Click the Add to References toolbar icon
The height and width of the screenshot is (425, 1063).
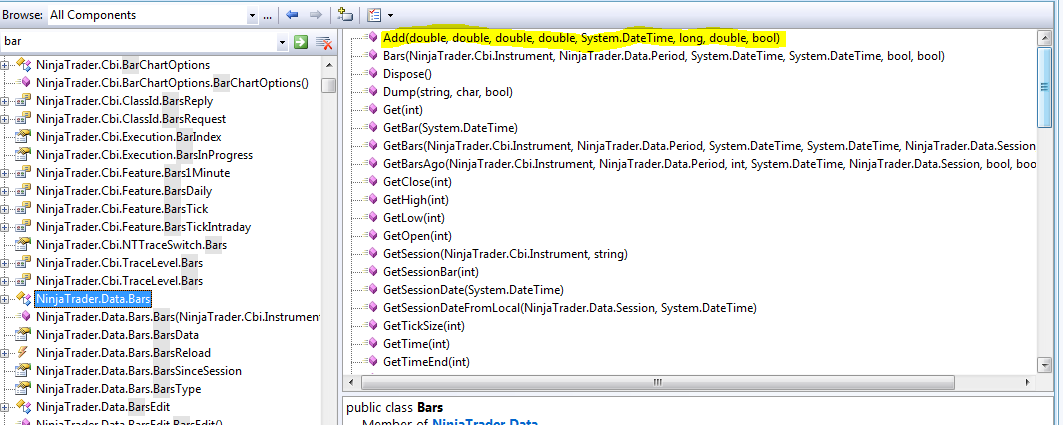pos(345,14)
